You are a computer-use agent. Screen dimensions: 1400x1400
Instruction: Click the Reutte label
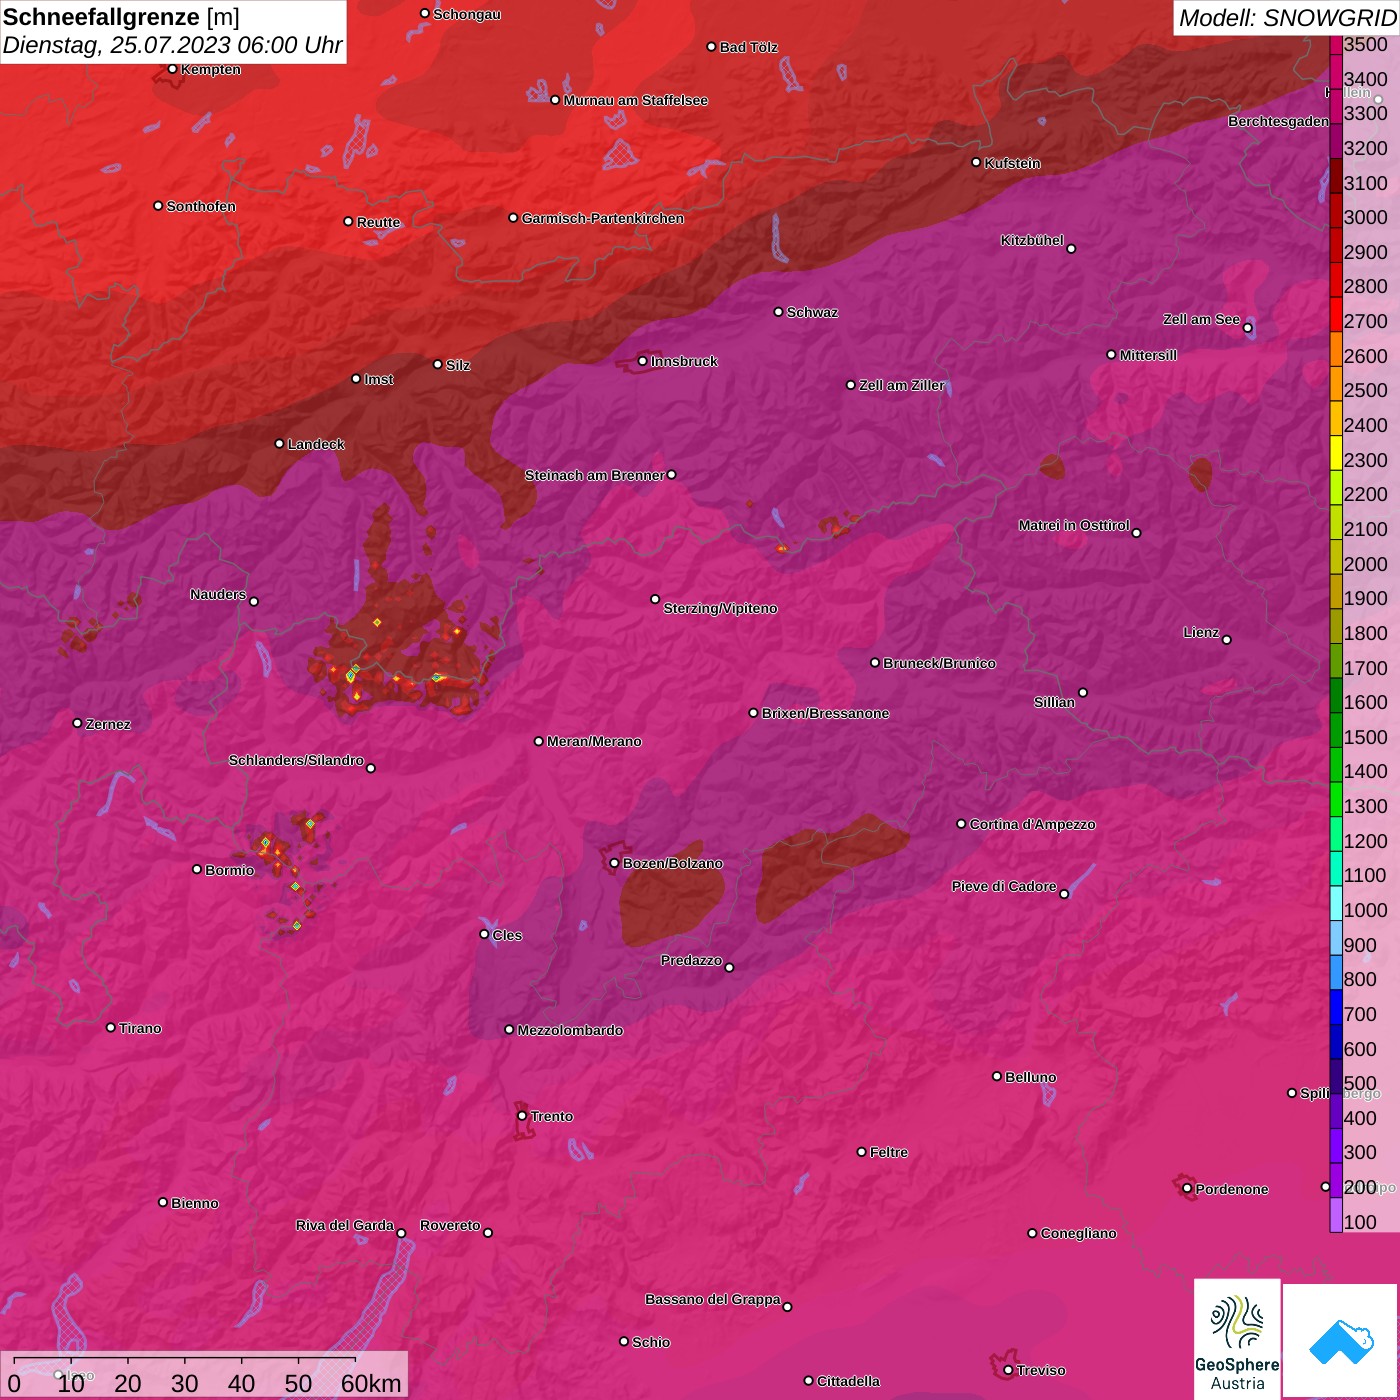coord(378,222)
